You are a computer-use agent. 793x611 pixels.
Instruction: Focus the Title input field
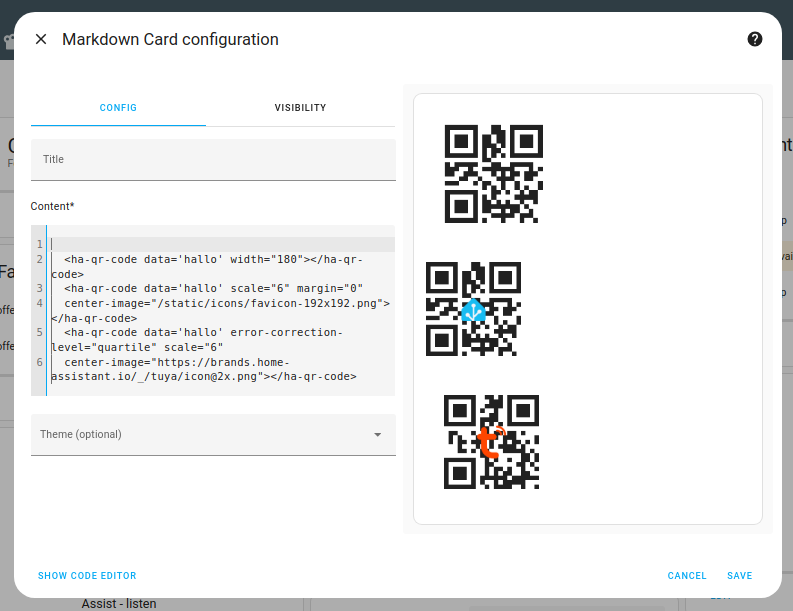click(x=213, y=160)
